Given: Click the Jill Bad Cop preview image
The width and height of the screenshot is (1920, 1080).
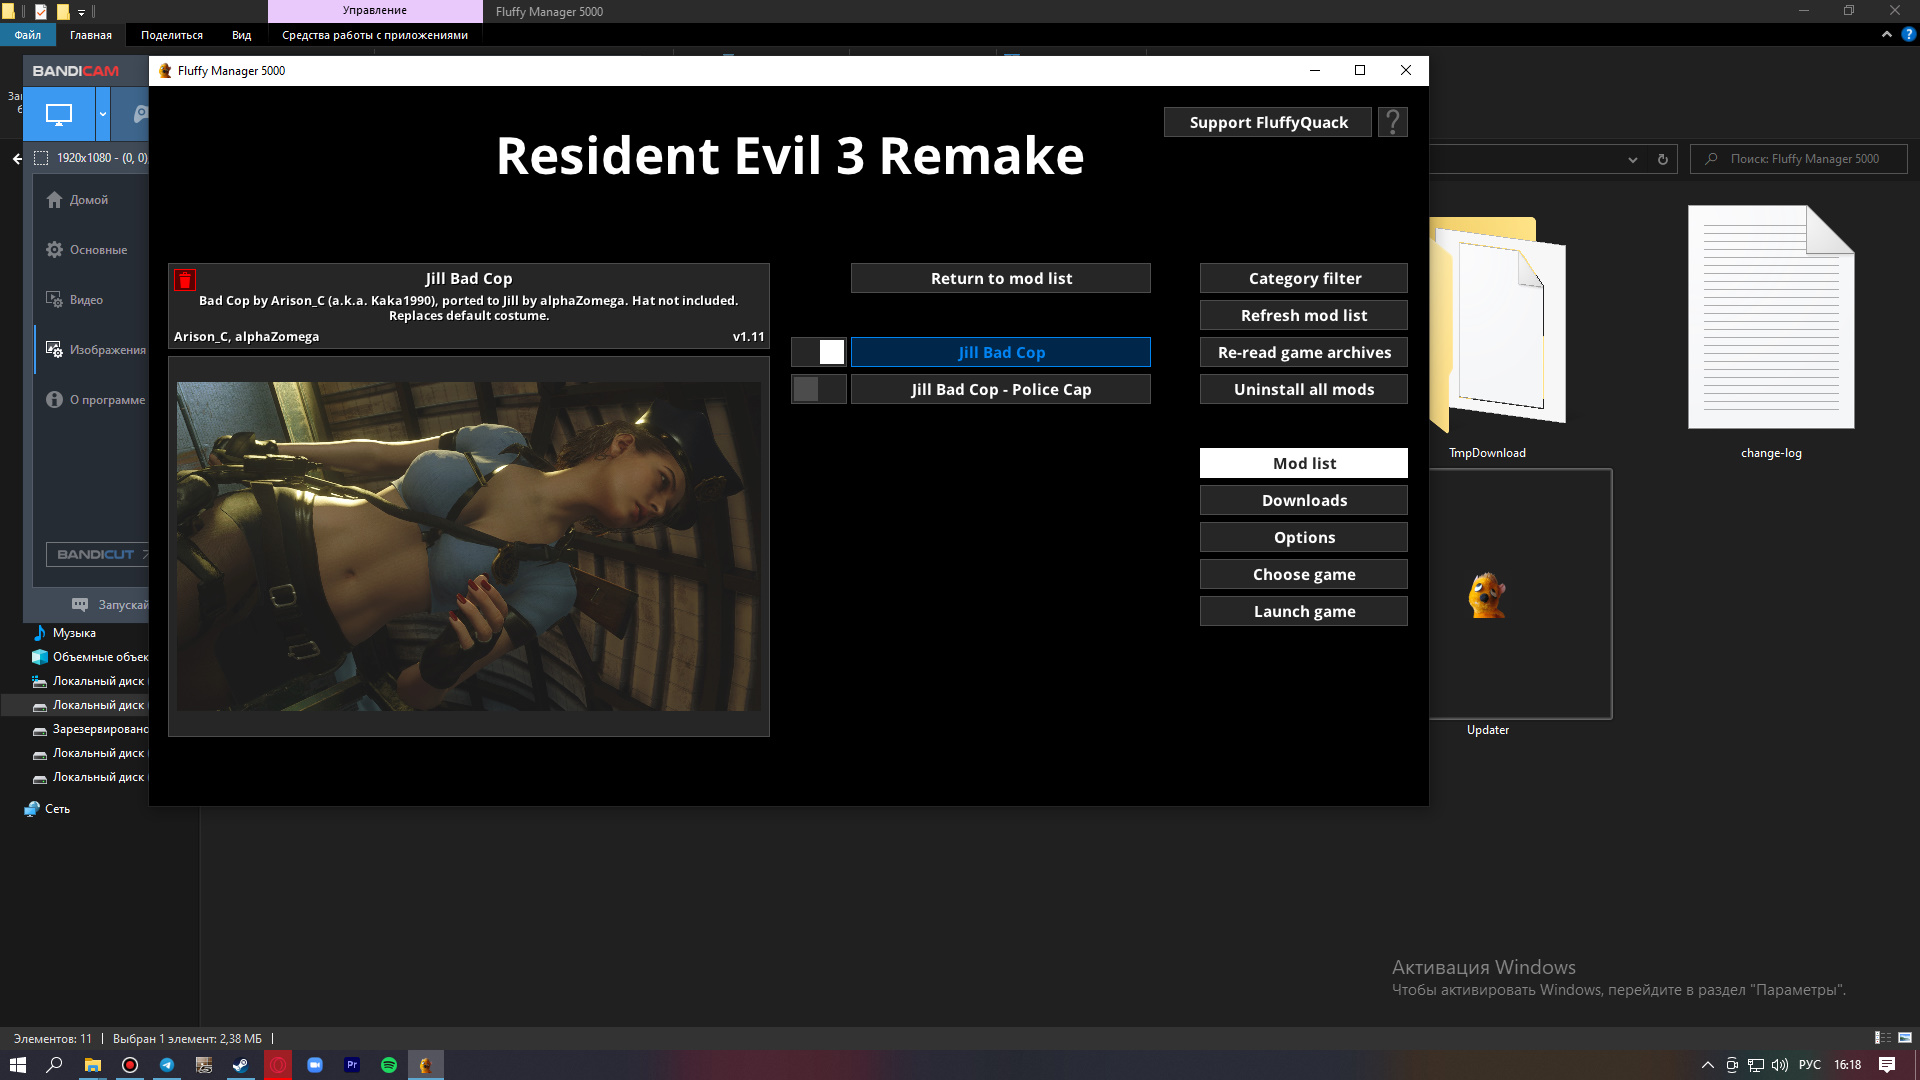Looking at the screenshot, I should 468,546.
